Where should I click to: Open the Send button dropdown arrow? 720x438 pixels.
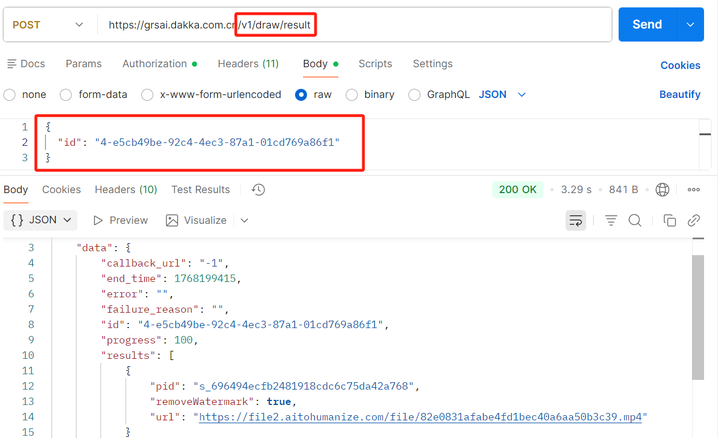point(690,25)
